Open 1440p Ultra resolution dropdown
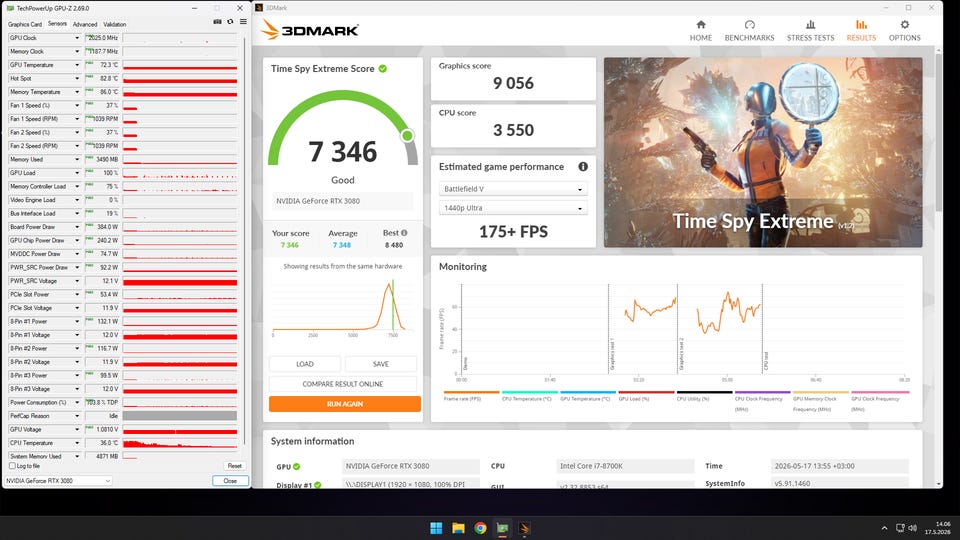Viewport: 960px width, 540px height. (513, 208)
